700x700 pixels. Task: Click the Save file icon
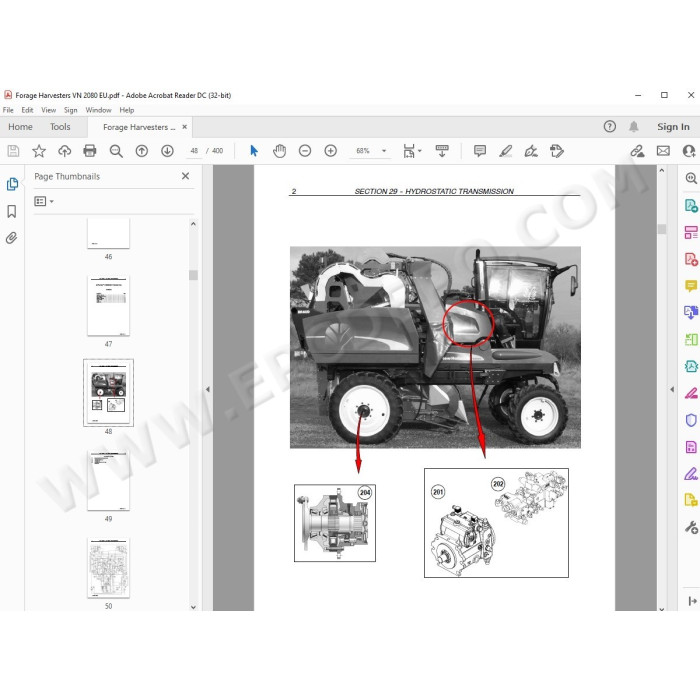13,151
